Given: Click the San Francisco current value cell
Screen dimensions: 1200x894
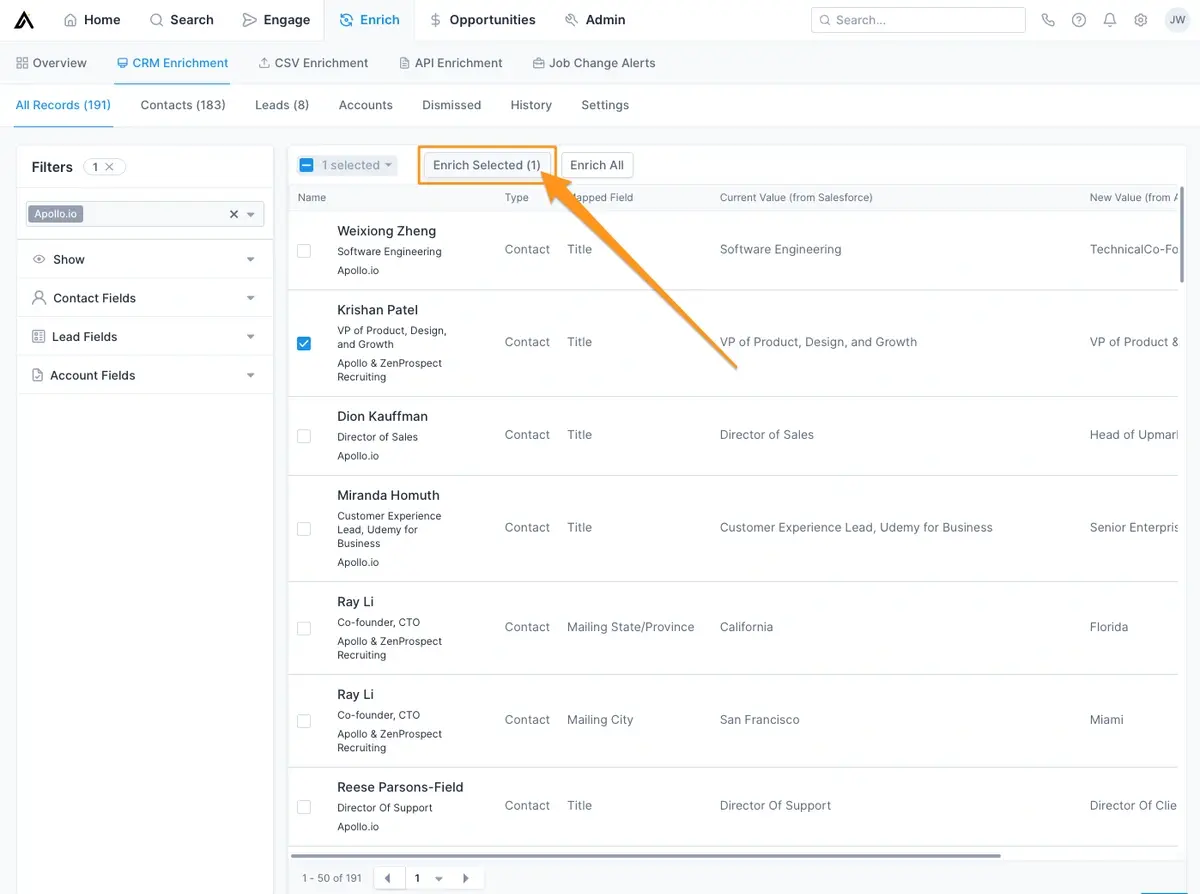Looking at the screenshot, I should tap(759, 720).
